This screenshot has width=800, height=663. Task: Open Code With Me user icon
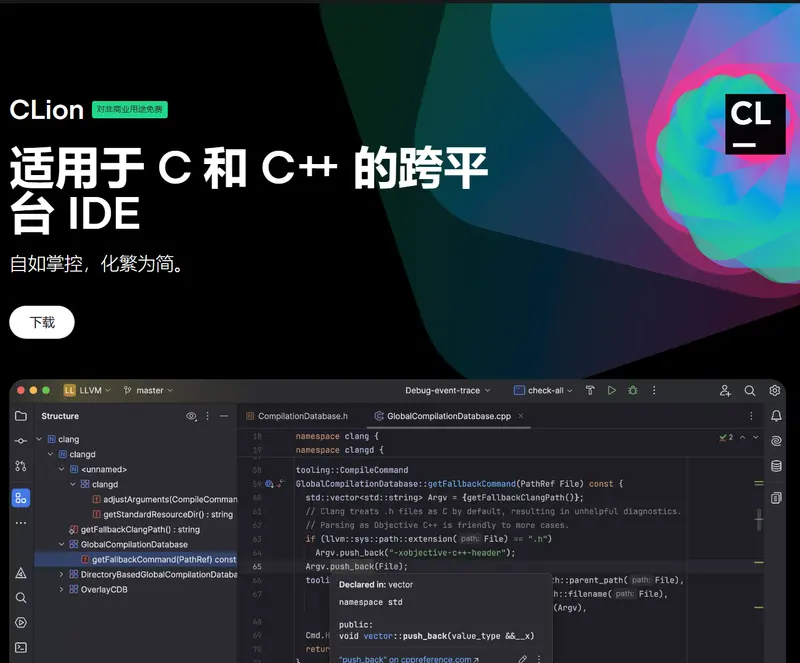725,390
